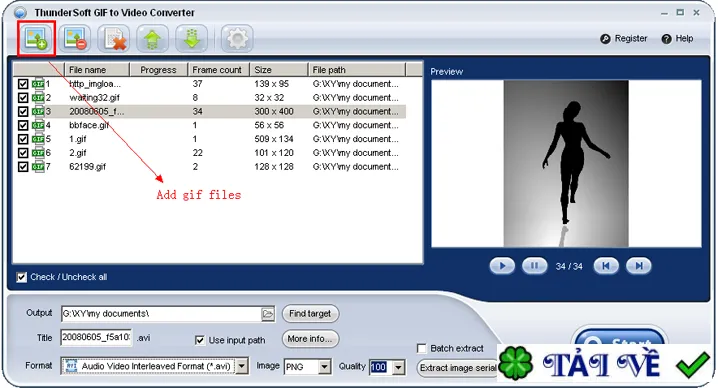The image size is (718, 388).
Task: Click the File path column header
Action: [357, 70]
